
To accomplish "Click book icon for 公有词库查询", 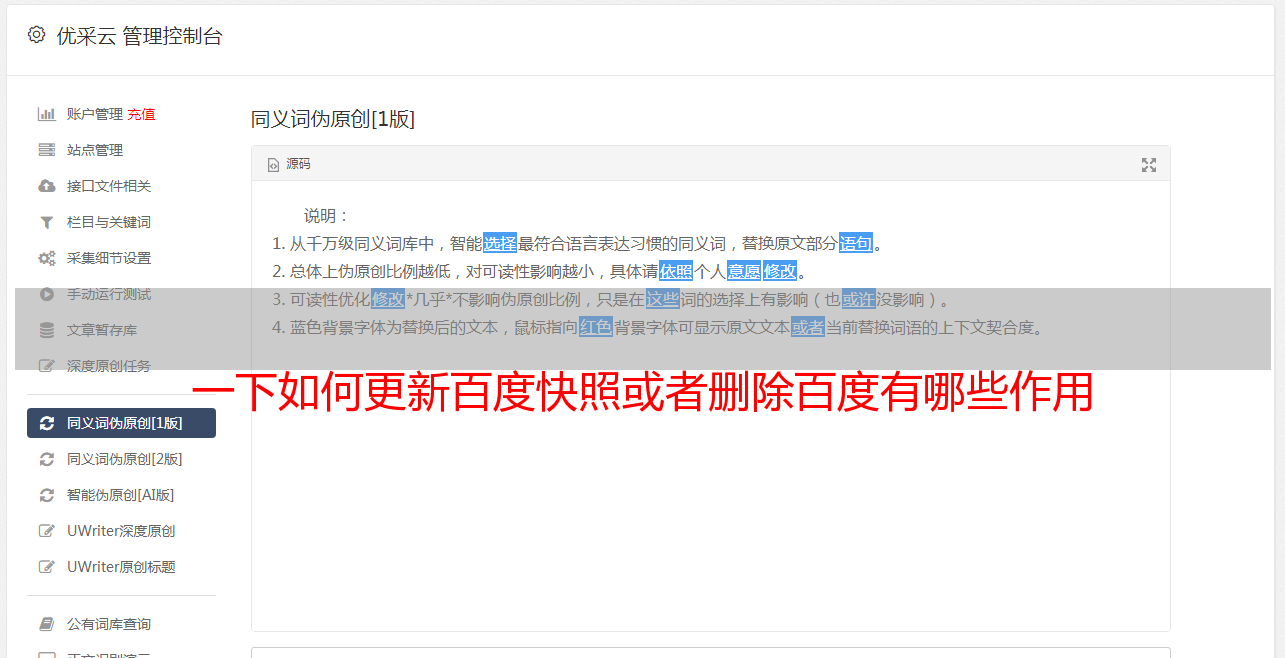I will click(46, 624).
